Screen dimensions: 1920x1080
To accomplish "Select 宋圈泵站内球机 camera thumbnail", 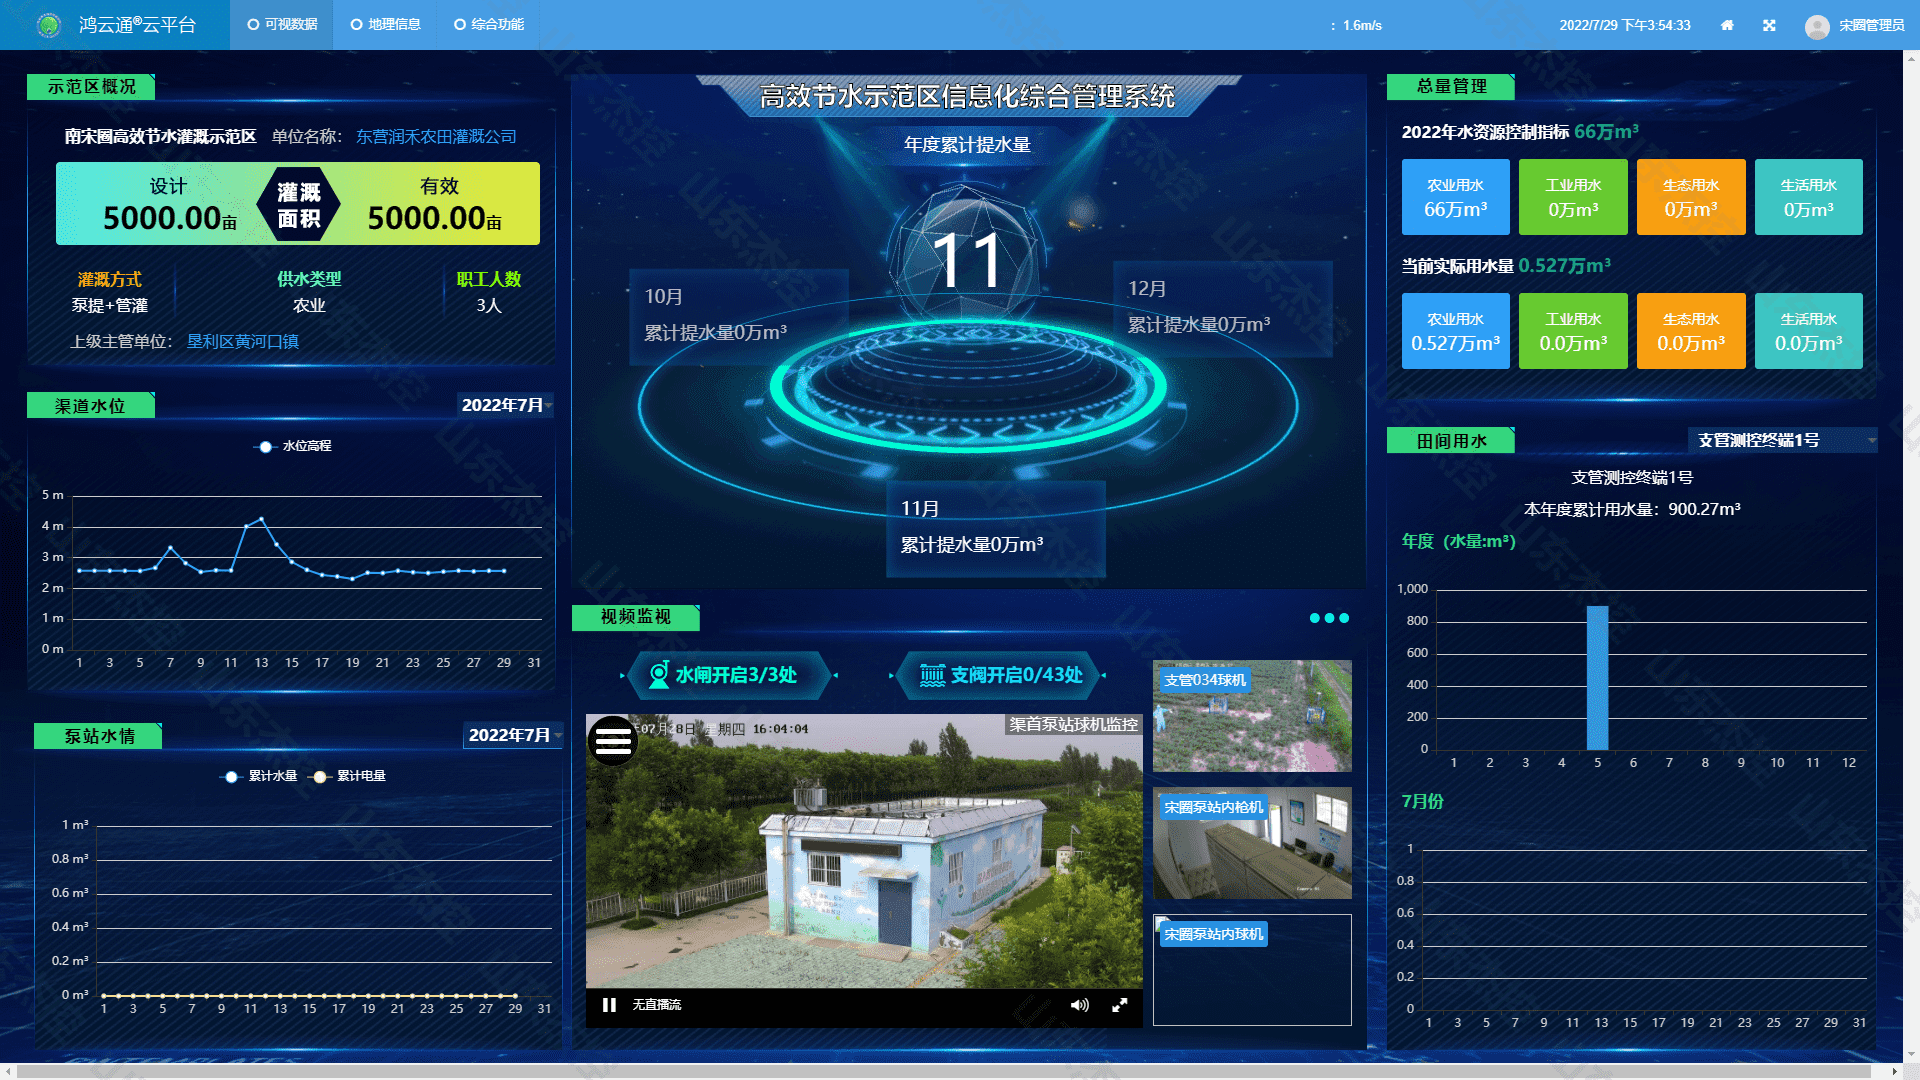I will (1252, 970).
